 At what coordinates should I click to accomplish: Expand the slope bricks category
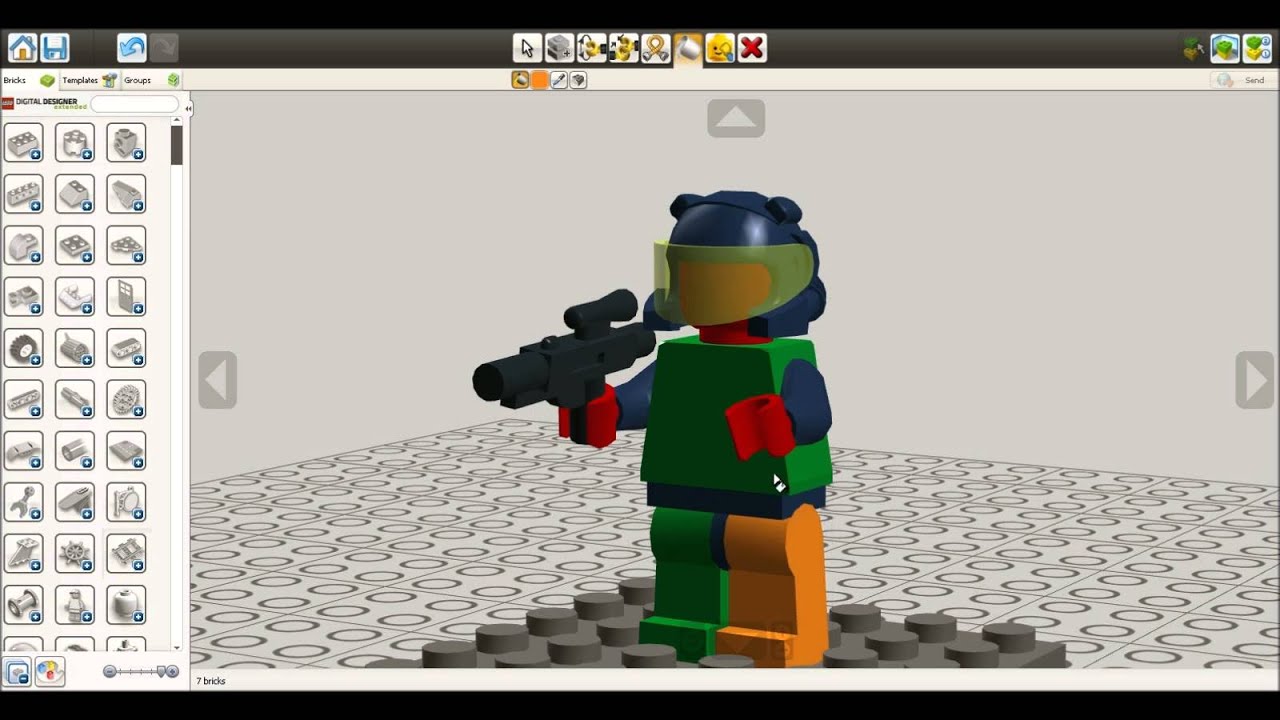click(x=75, y=194)
